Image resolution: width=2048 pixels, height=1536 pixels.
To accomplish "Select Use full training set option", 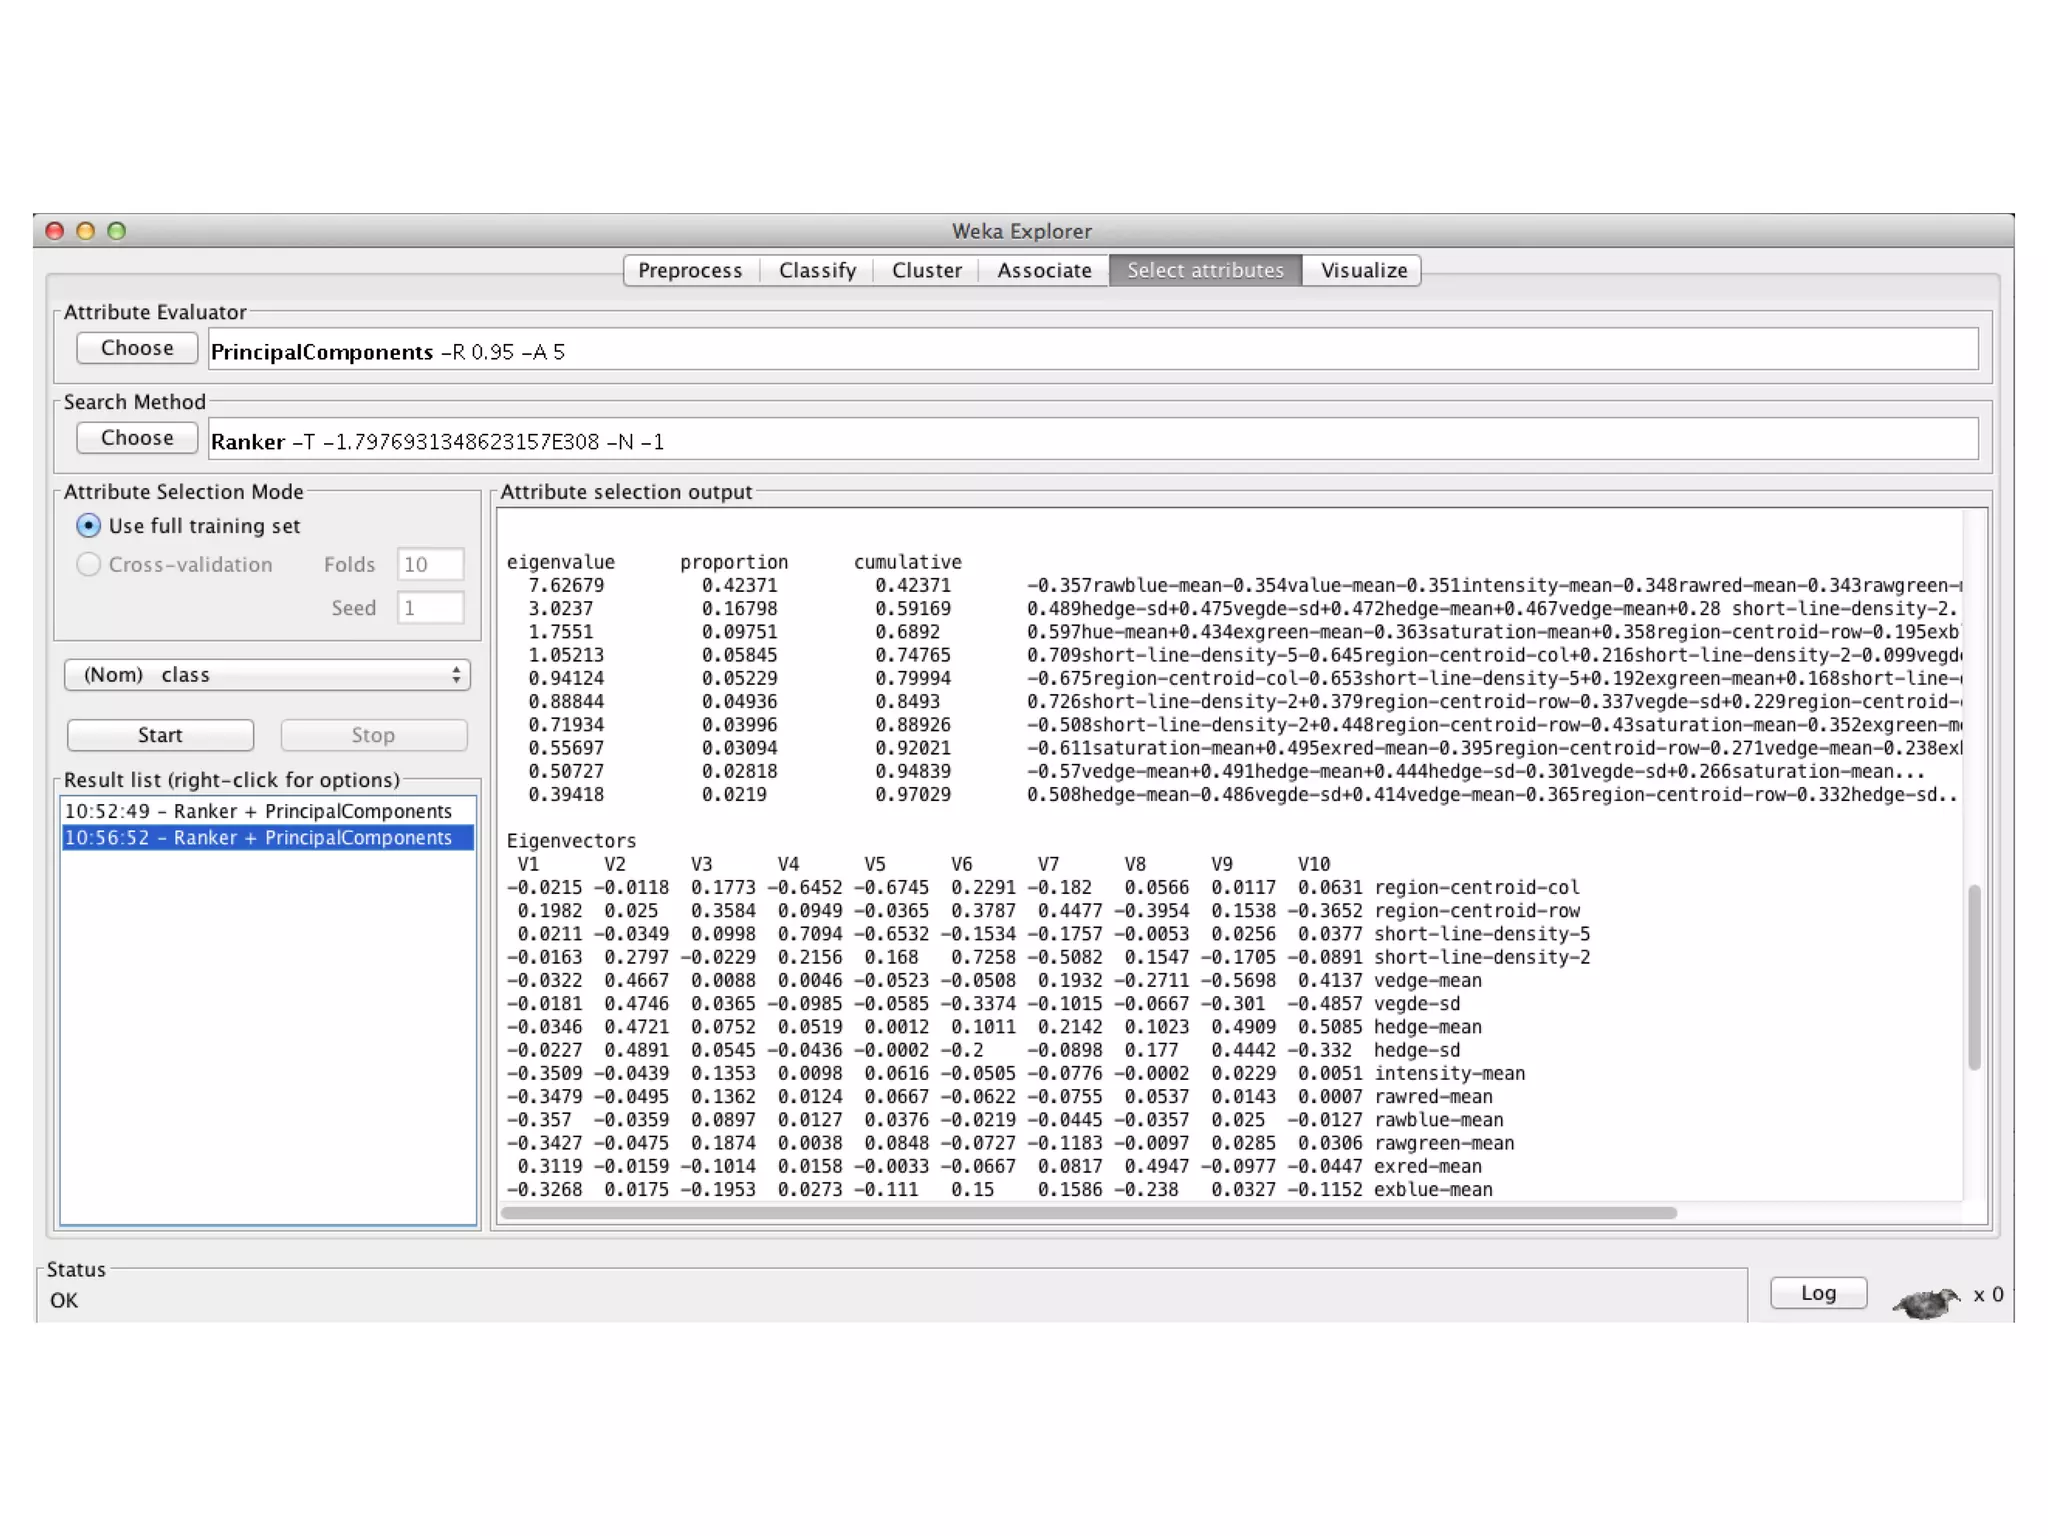I will tap(89, 526).
